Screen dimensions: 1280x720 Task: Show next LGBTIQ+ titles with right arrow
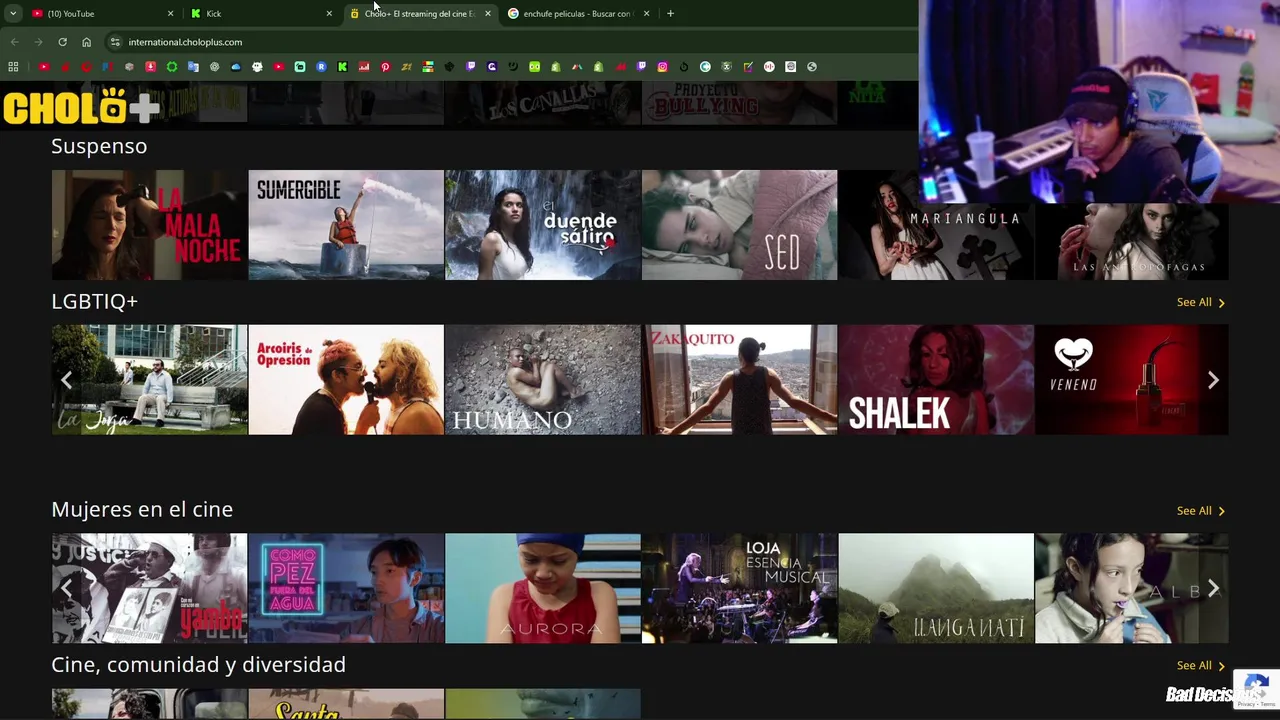coord(1213,380)
